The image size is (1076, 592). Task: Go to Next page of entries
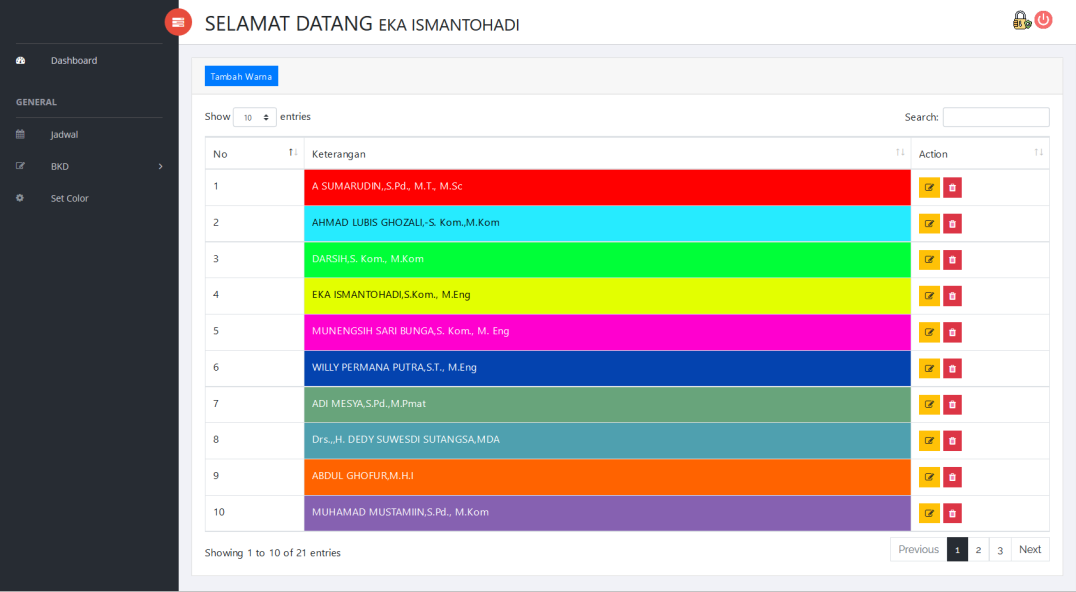pos(1029,549)
